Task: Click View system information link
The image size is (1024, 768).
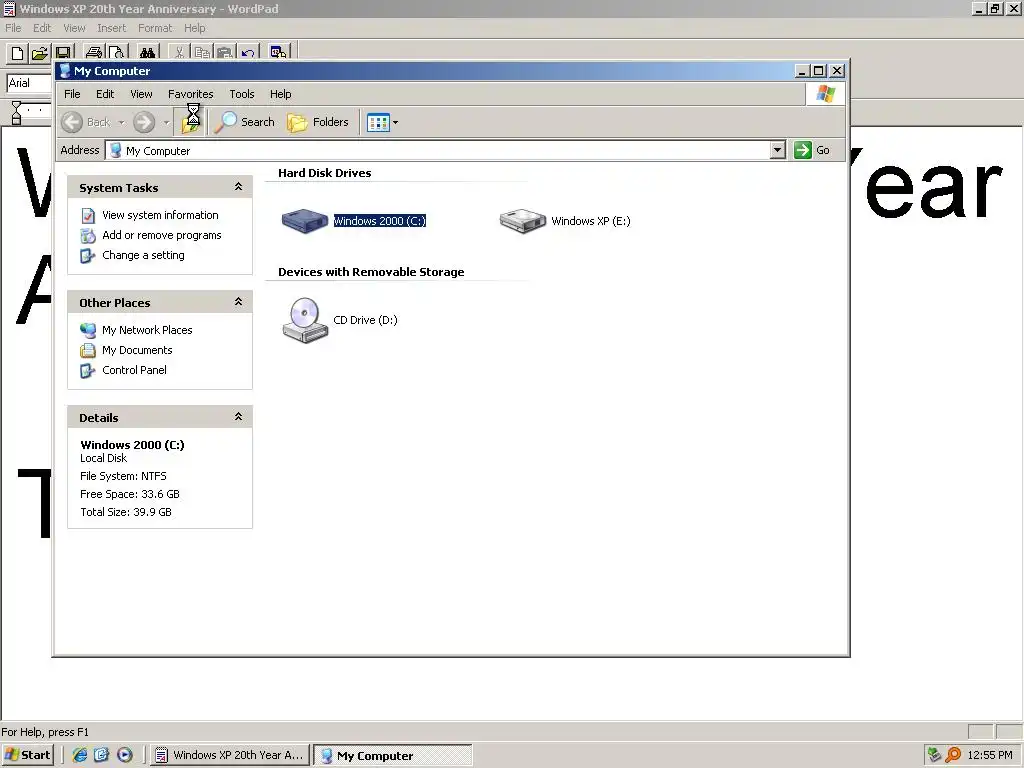Action: pyautogui.click(x=160, y=215)
